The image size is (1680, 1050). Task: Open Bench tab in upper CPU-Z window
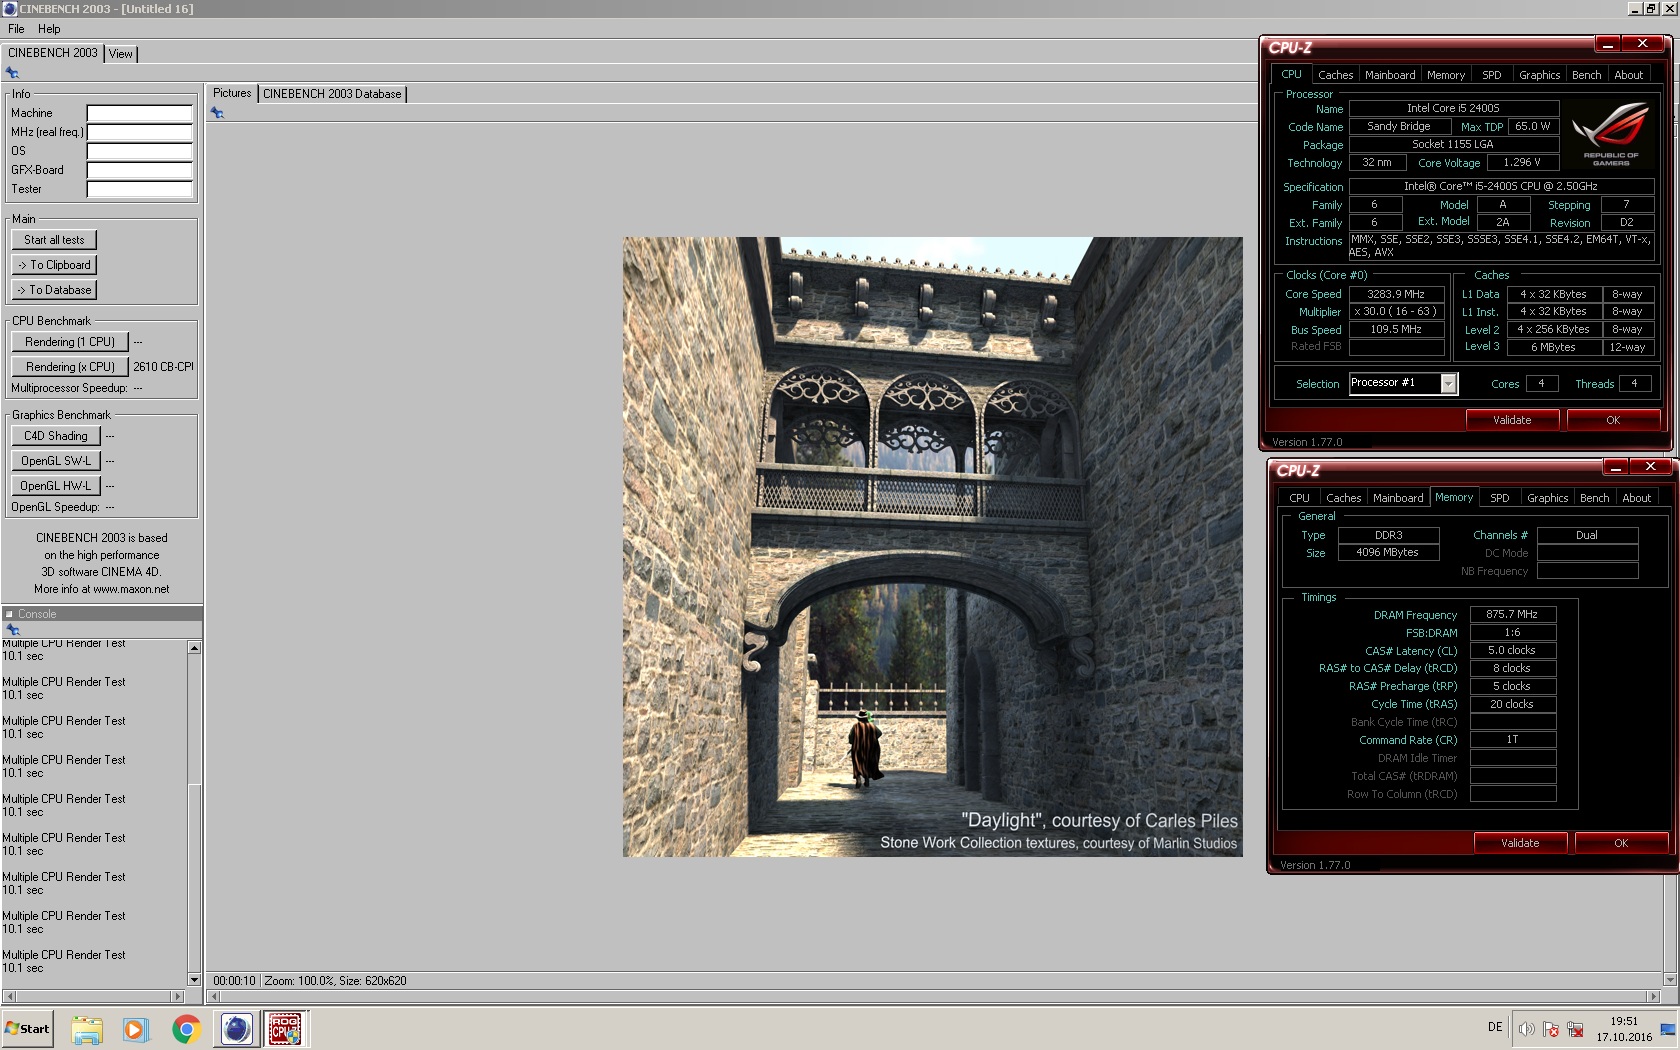pos(1586,75)
